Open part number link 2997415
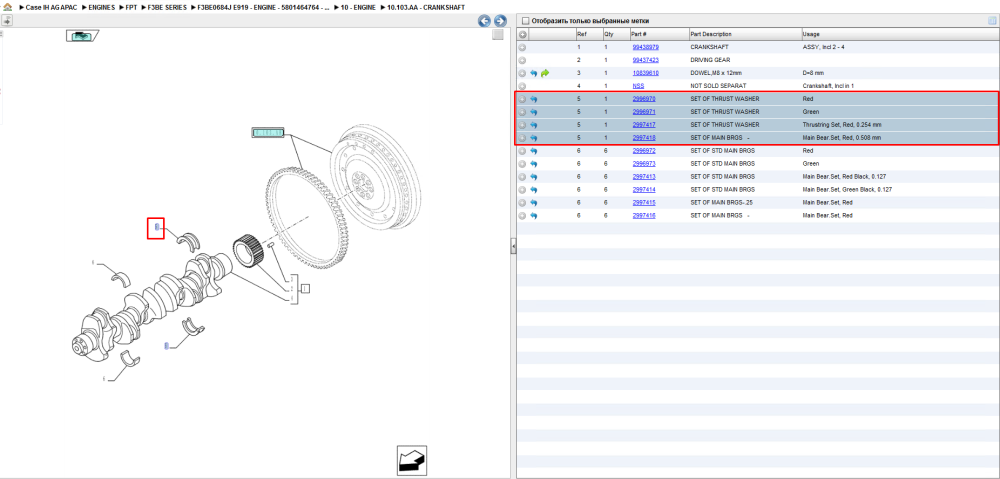Image resolution: width=1000 pixels, height=479 pixels. click(x=643, y=203)
